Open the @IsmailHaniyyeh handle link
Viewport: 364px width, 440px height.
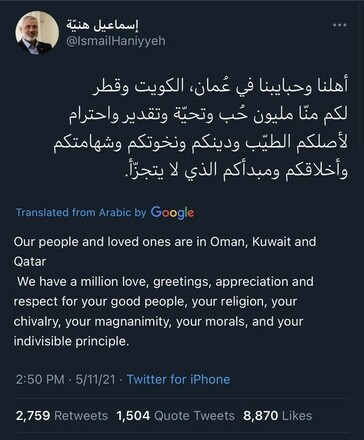point(116,41)
